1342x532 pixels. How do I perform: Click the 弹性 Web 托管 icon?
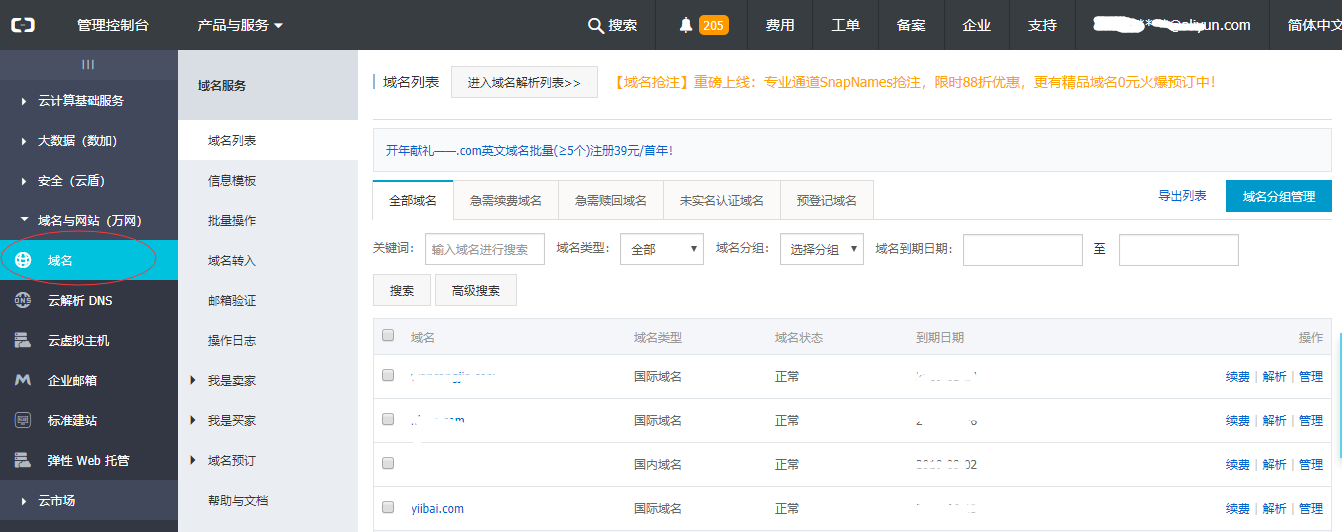click(x=23, y=460)
